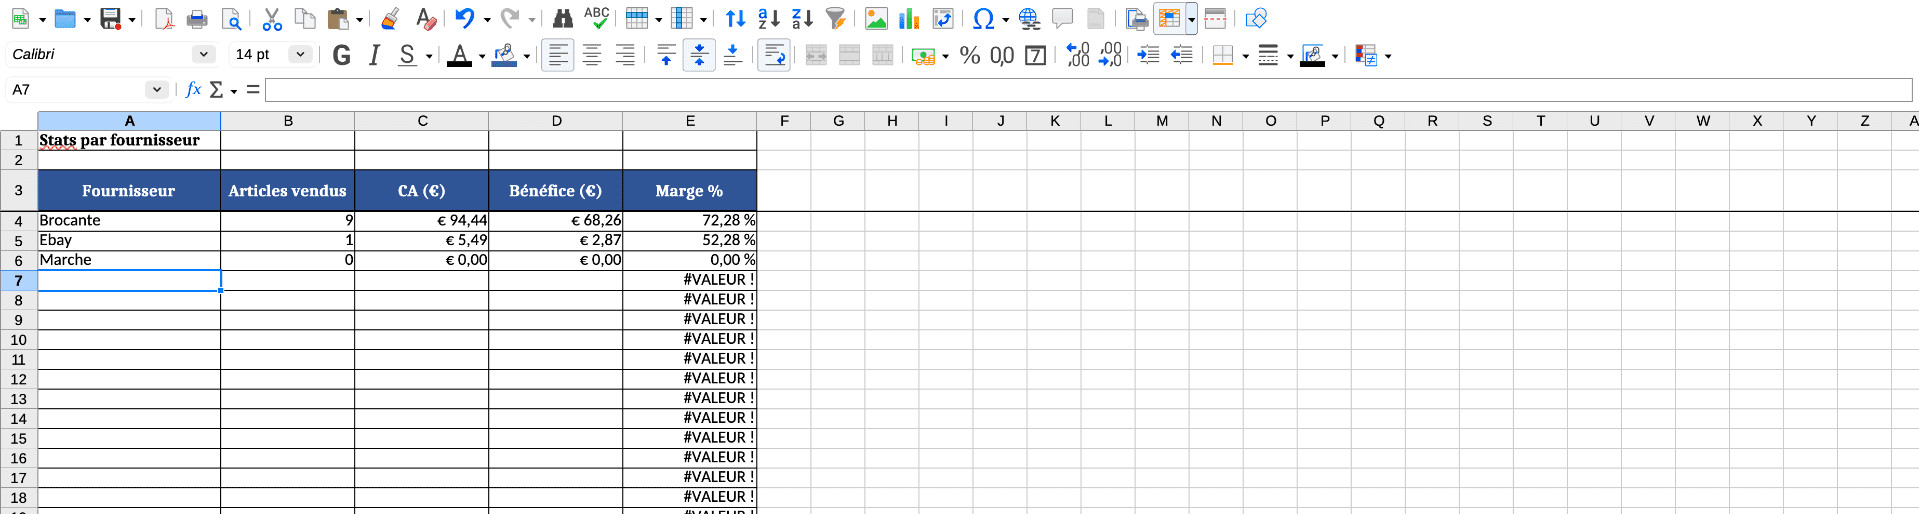Insert a chart using the chart icon
The image size is (1919, 514).
(909, 18)
